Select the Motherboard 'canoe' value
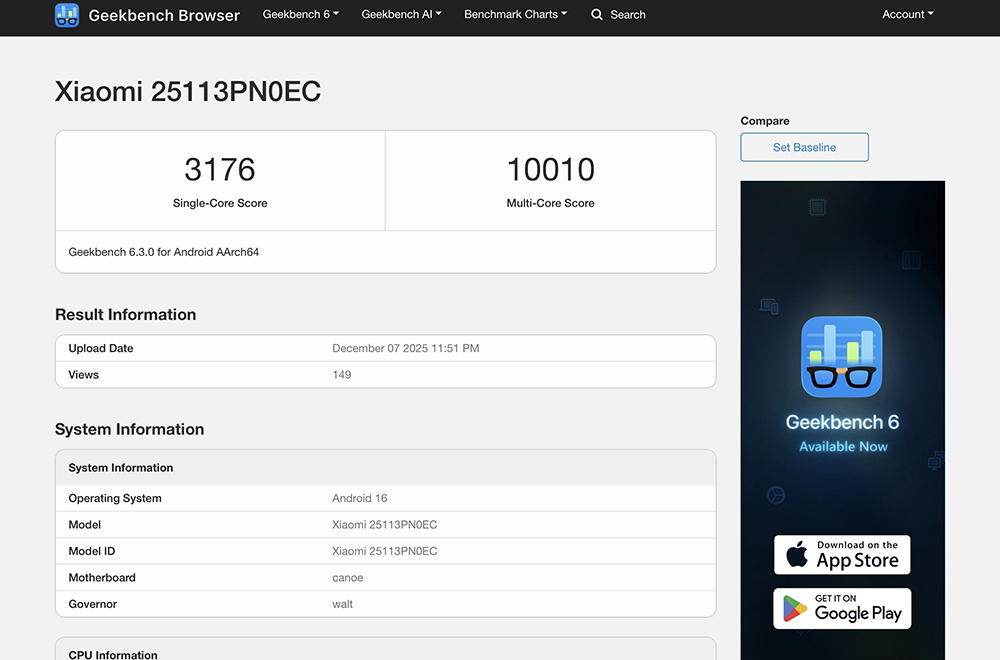The image size is (1000, 660). point(348,578)
